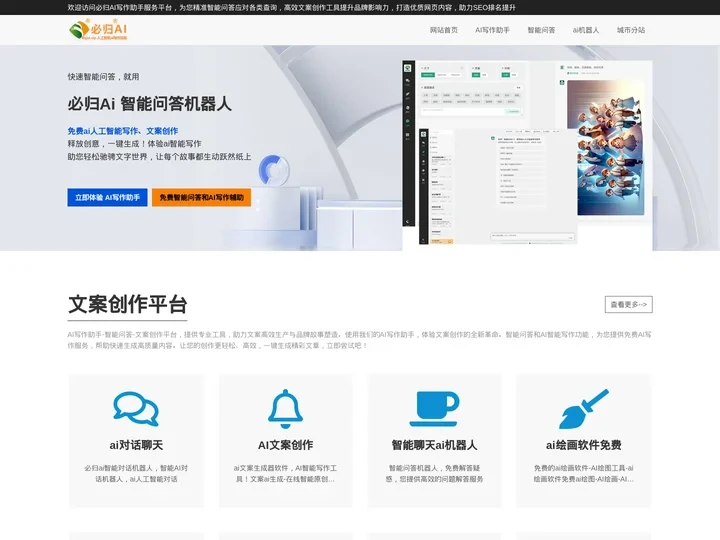Click the 查看更多 button
720x540 pixels.
628,304
